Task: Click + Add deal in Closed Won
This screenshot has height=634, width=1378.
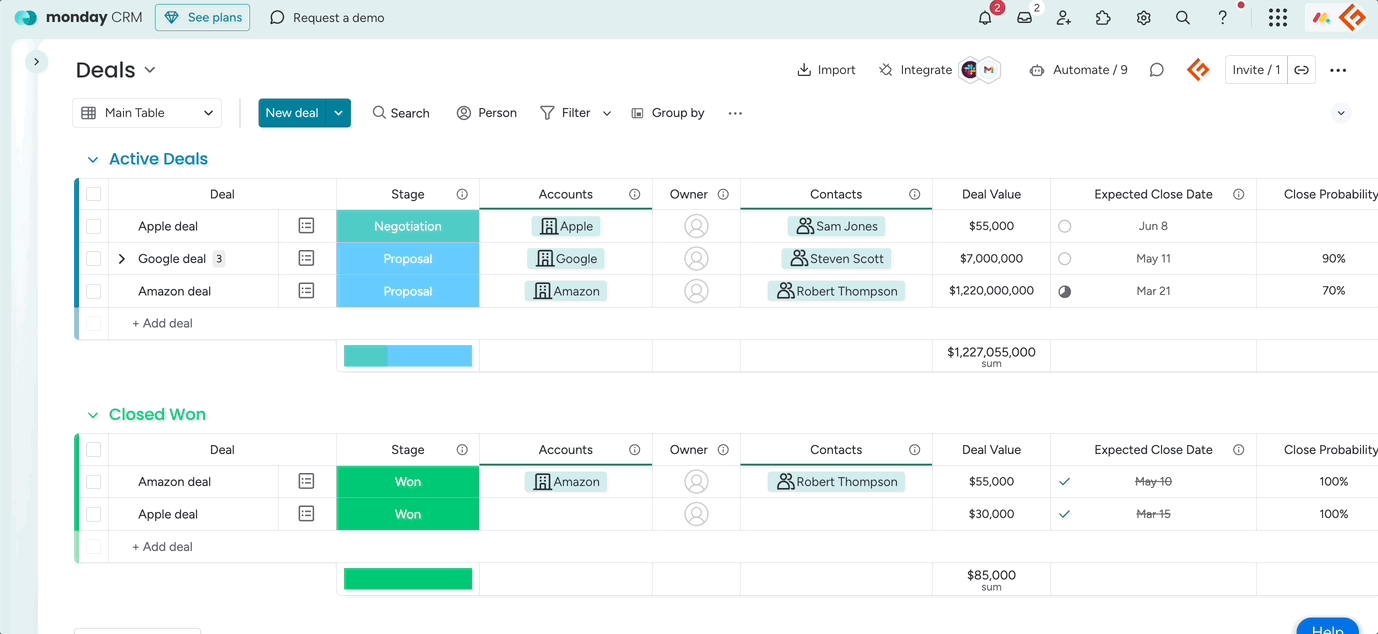Action: 162,547
